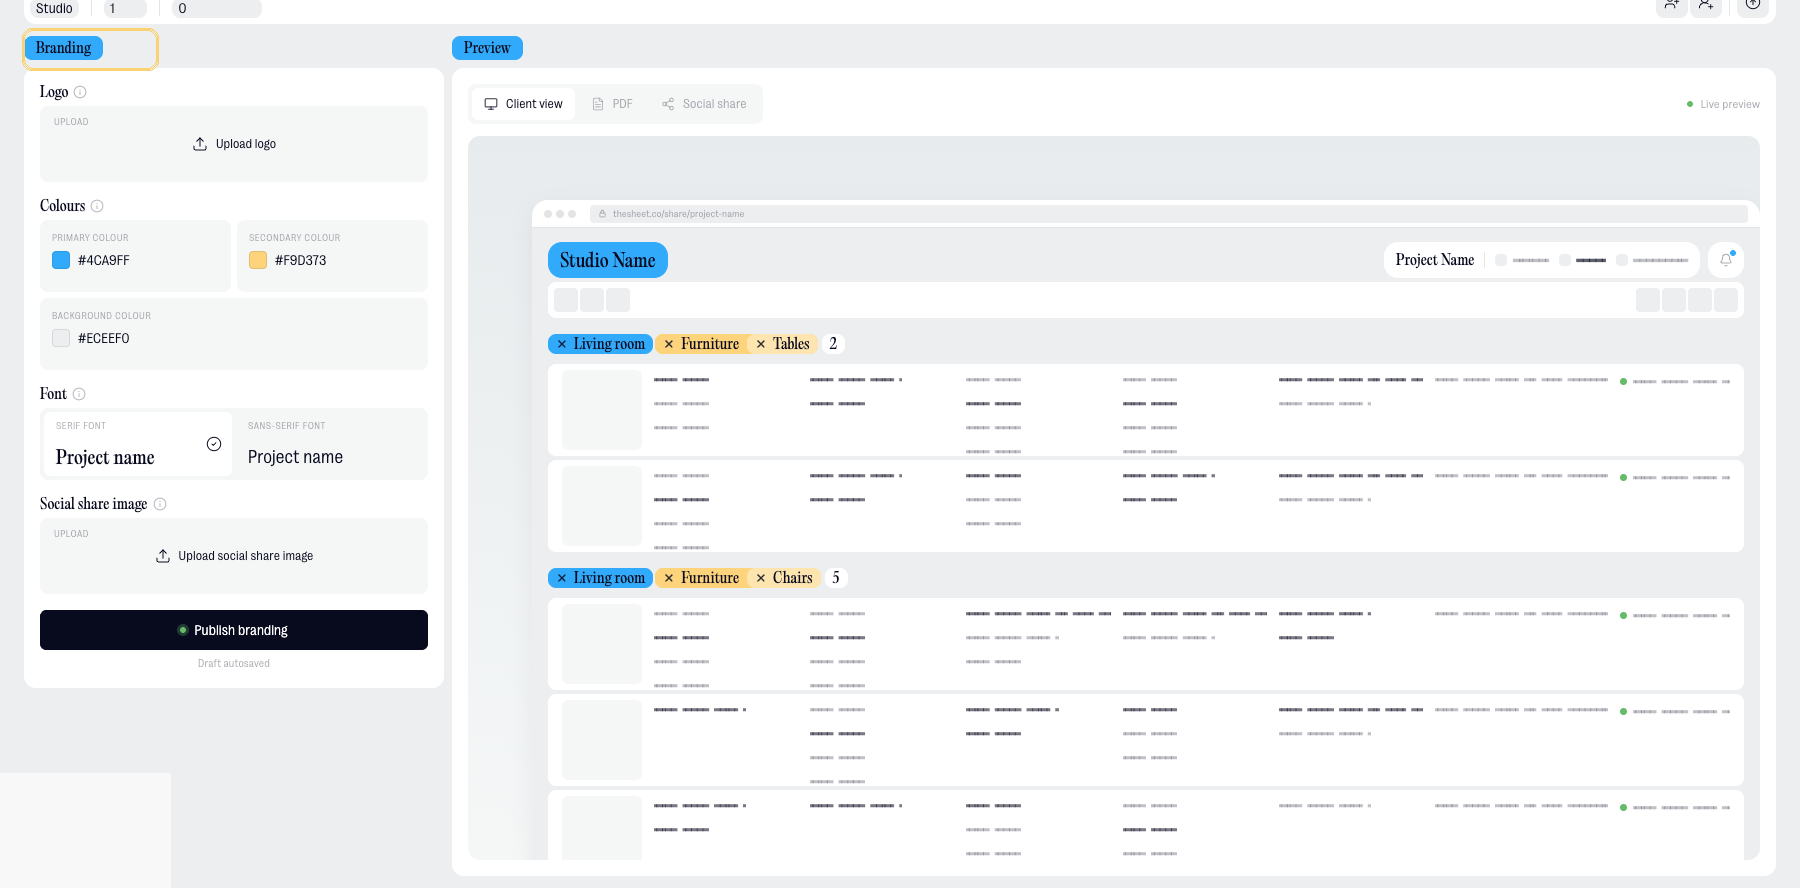Viewport: 1800px width, 888px height.
Task: Select the sans-serif font Project name option
Action: (331, 444)
